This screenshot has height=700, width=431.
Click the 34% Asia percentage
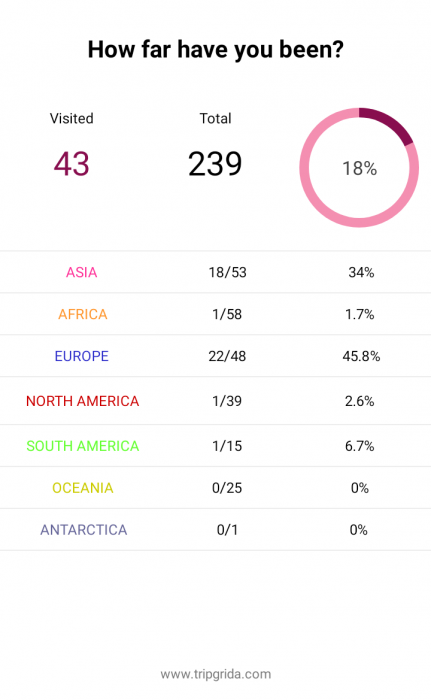pos(361,272)
